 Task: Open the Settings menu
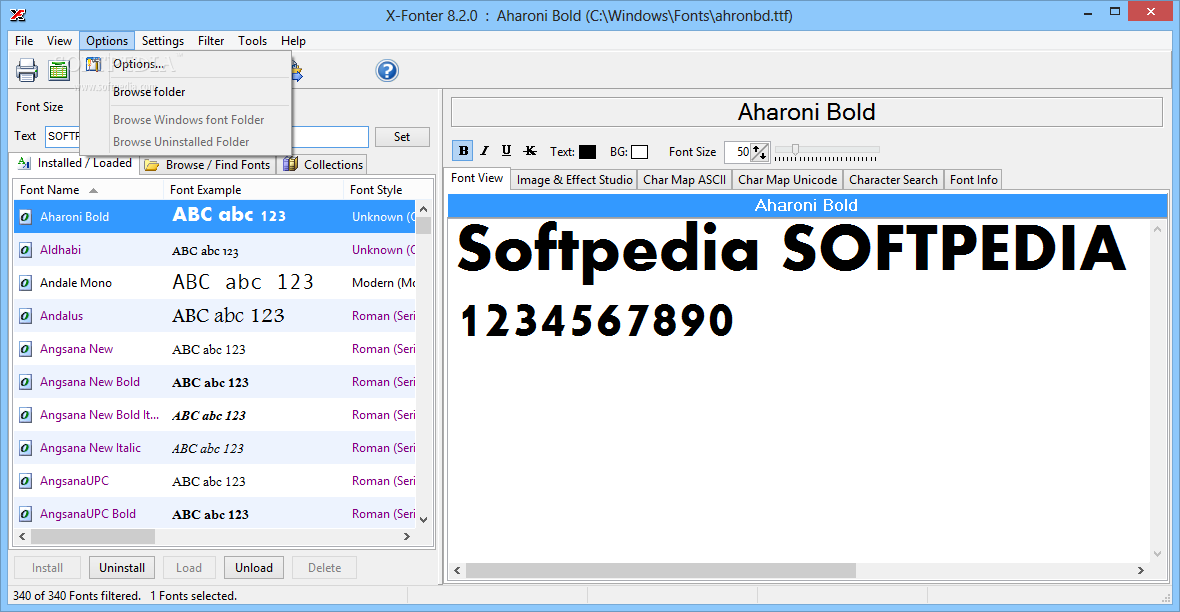tap(163, 41)
